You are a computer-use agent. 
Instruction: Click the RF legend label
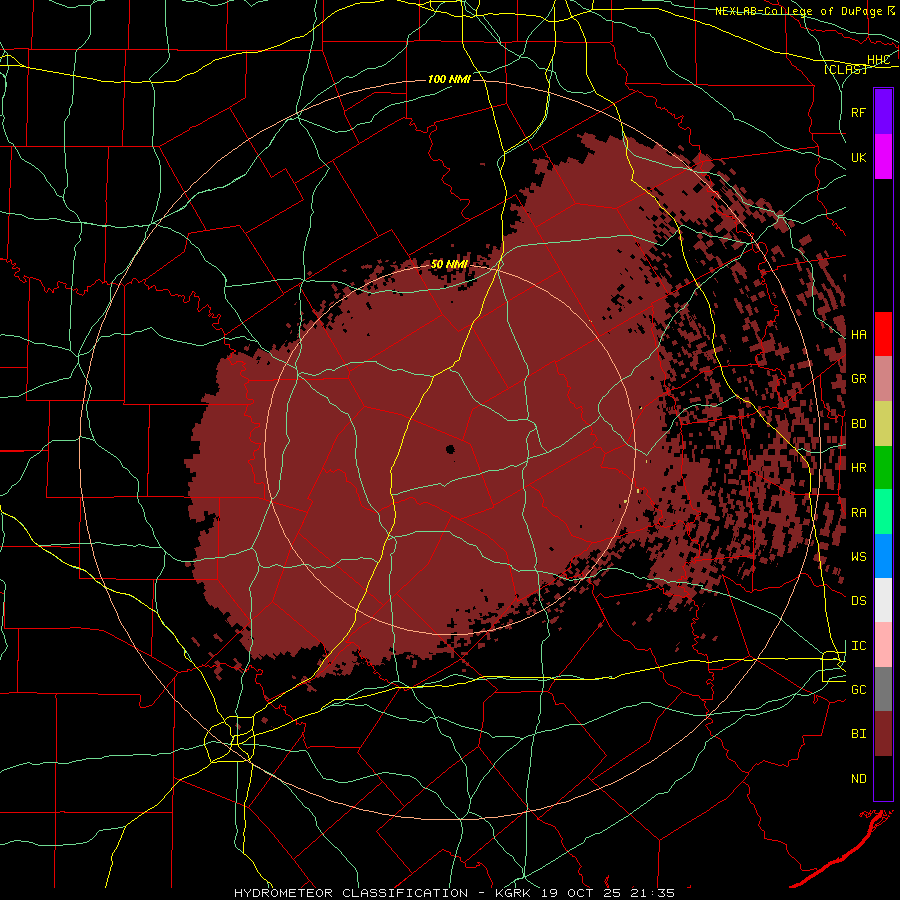click(x=859, y=112)
